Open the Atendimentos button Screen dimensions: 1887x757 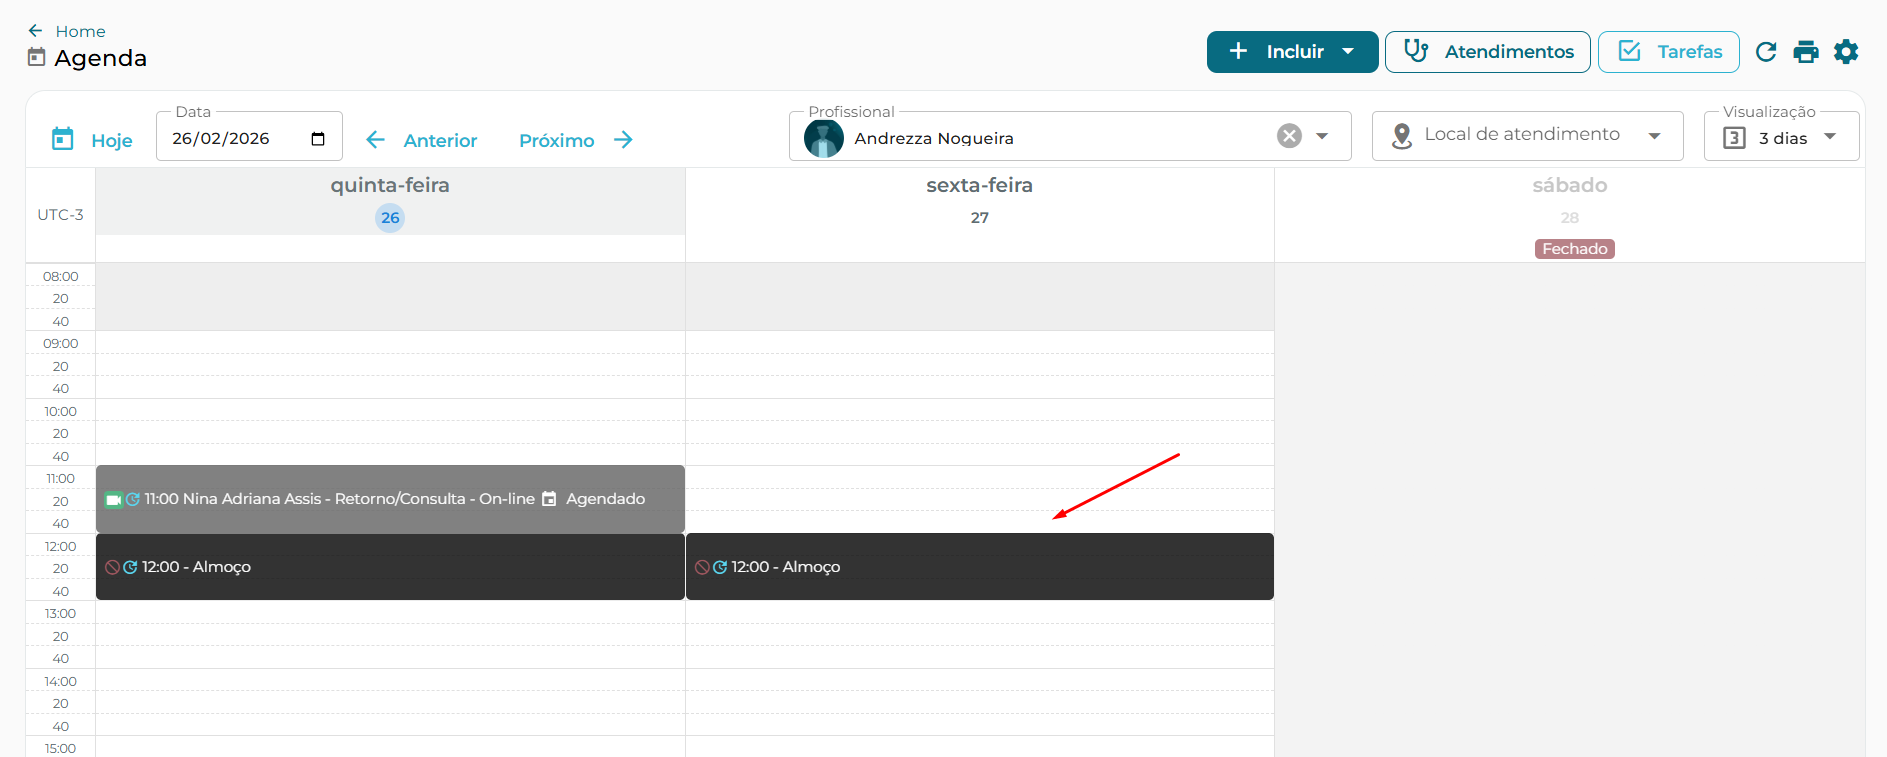(x=1487, y=52)
